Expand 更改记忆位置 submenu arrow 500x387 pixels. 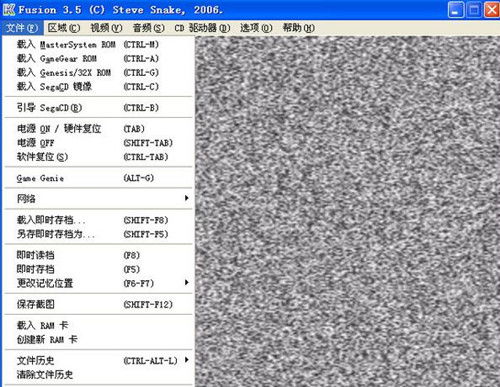187,283
